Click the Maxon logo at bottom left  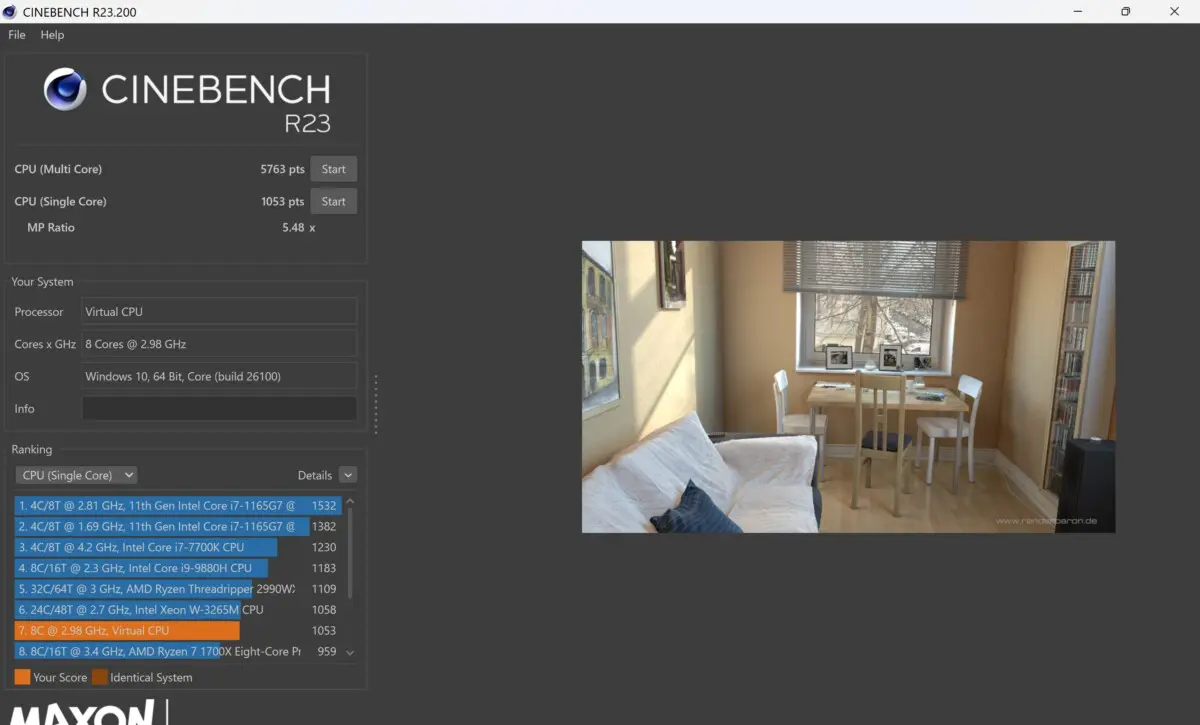(82, 712)
